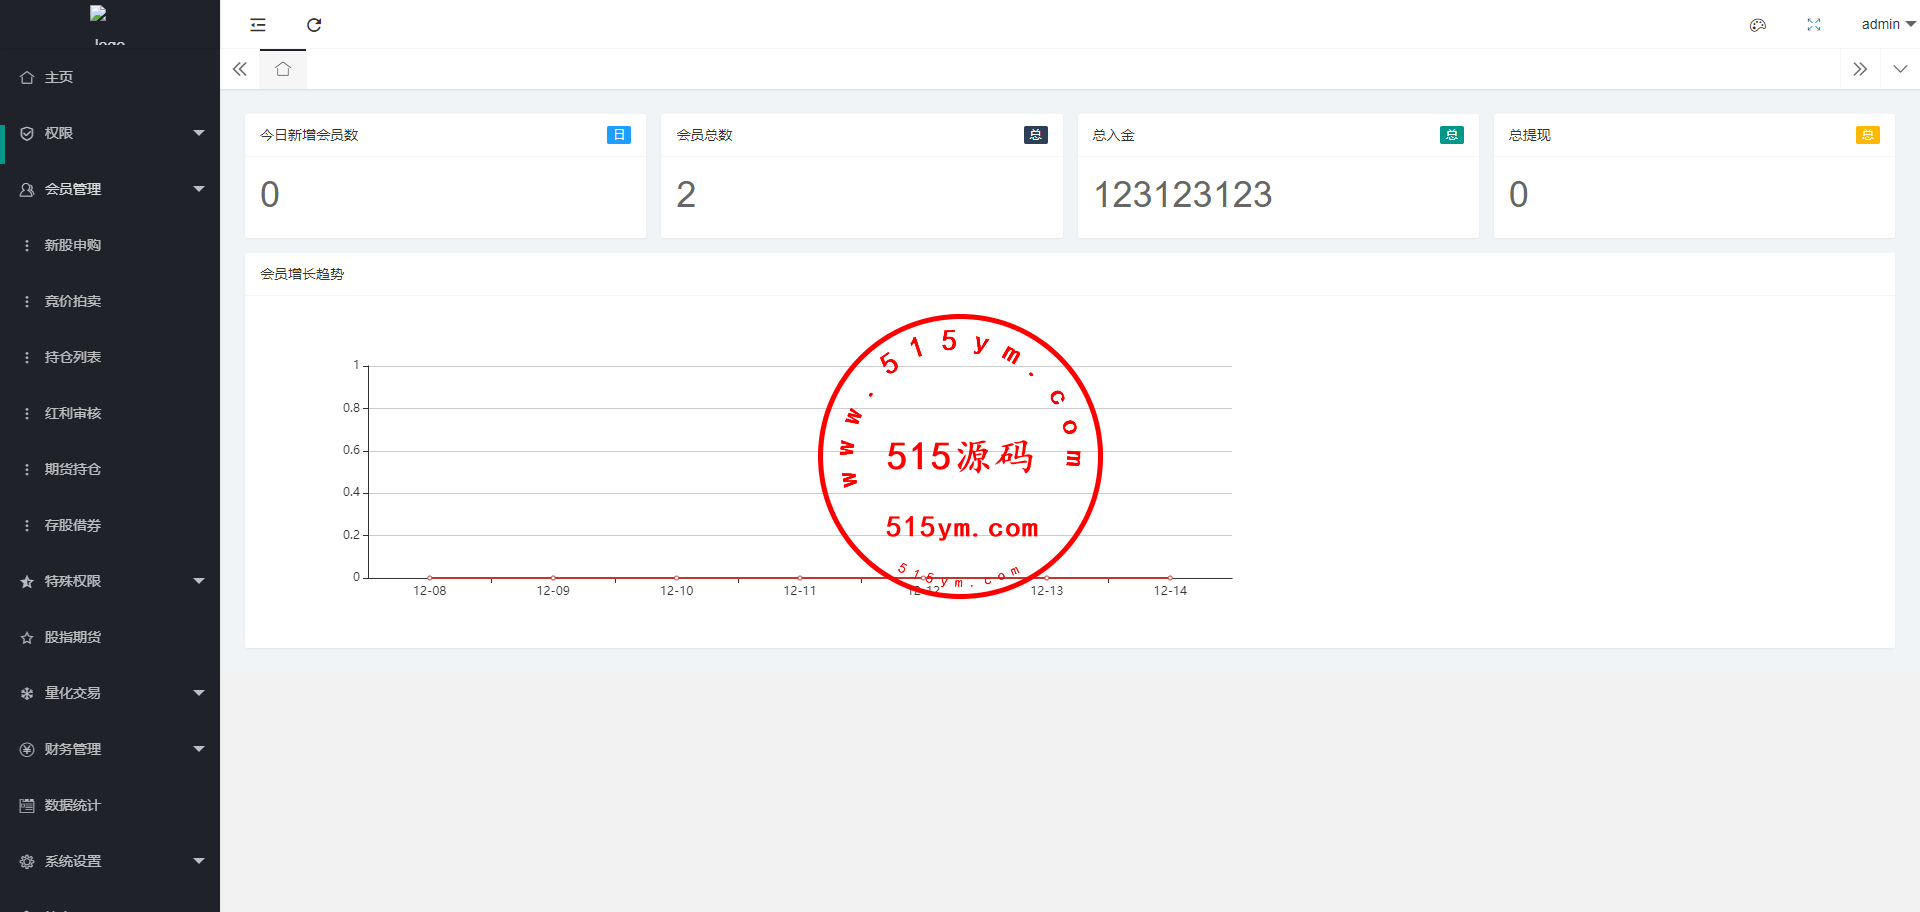
Task: Click the 12-13 data point on chart
Action: pos(1047,577)
